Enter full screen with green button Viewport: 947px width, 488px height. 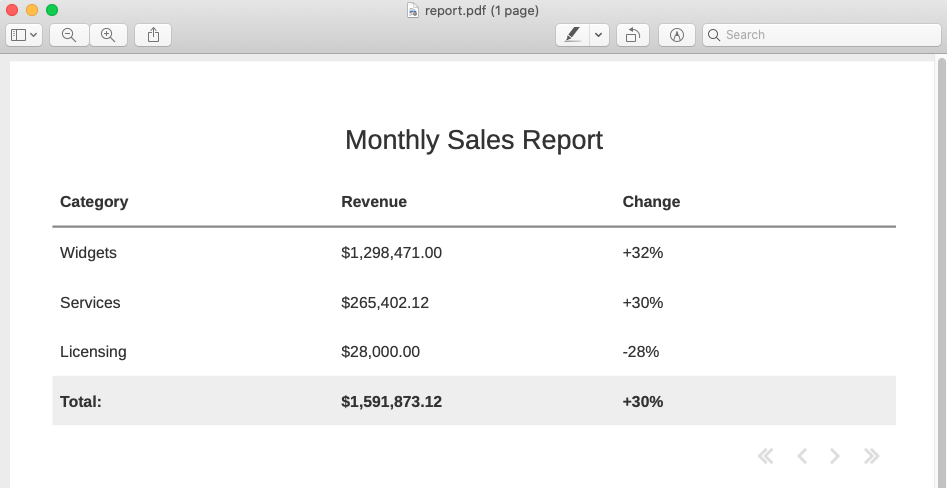point(52,10)
